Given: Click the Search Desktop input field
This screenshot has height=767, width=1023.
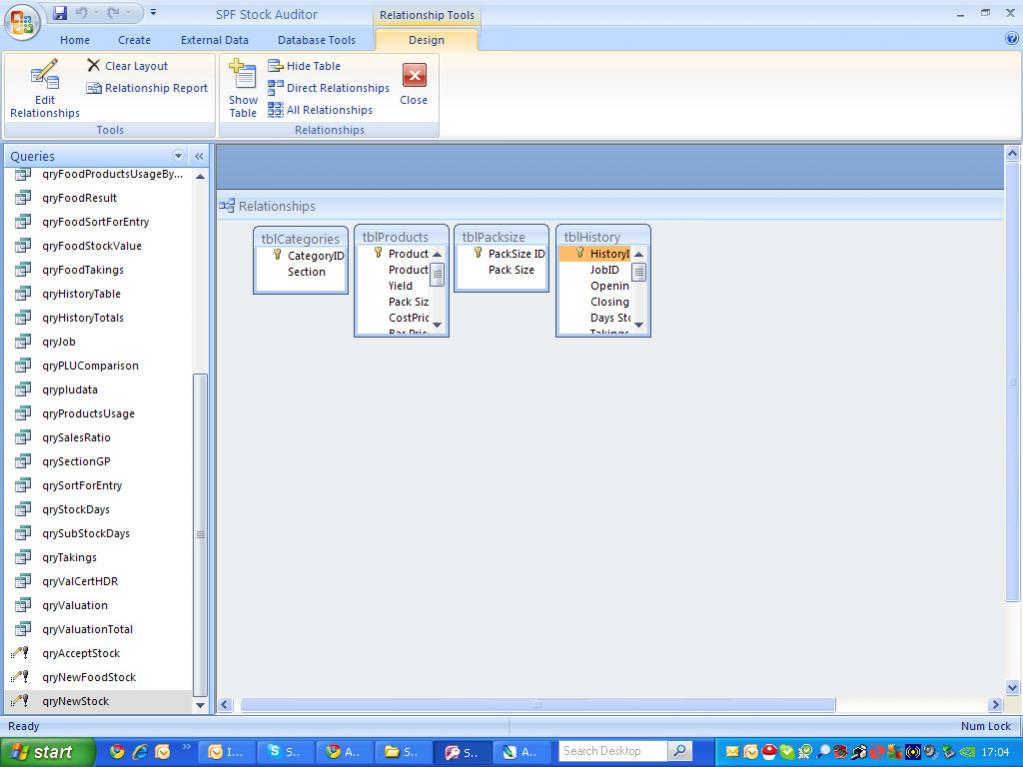Looking at the screenshot, I should pyautogui.click(x=613, y=751).
